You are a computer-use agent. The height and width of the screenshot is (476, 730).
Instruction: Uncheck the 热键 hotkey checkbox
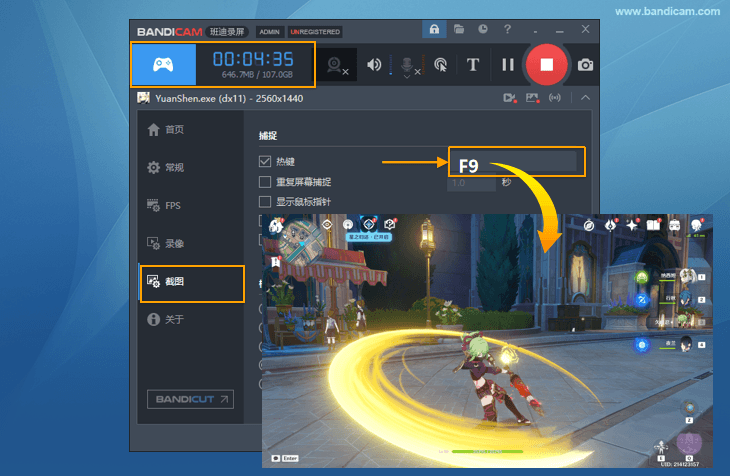265,161
